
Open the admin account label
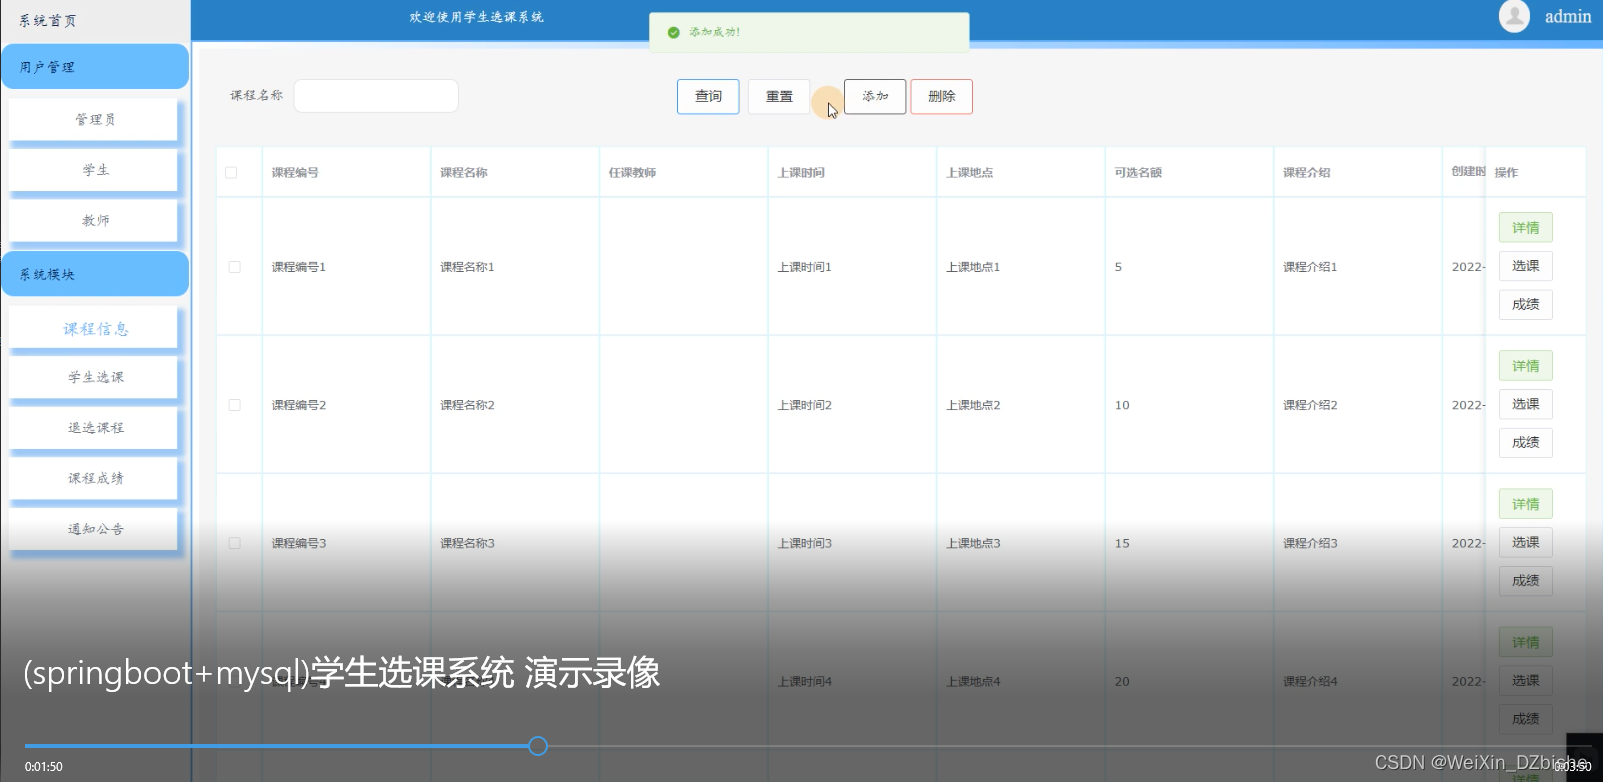(1567, 16)
